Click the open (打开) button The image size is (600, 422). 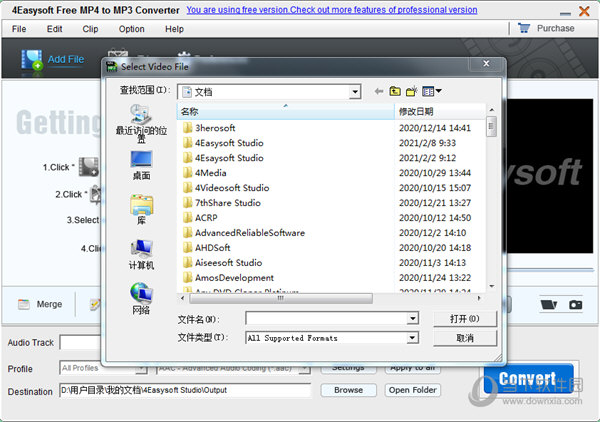pos(465,319)
